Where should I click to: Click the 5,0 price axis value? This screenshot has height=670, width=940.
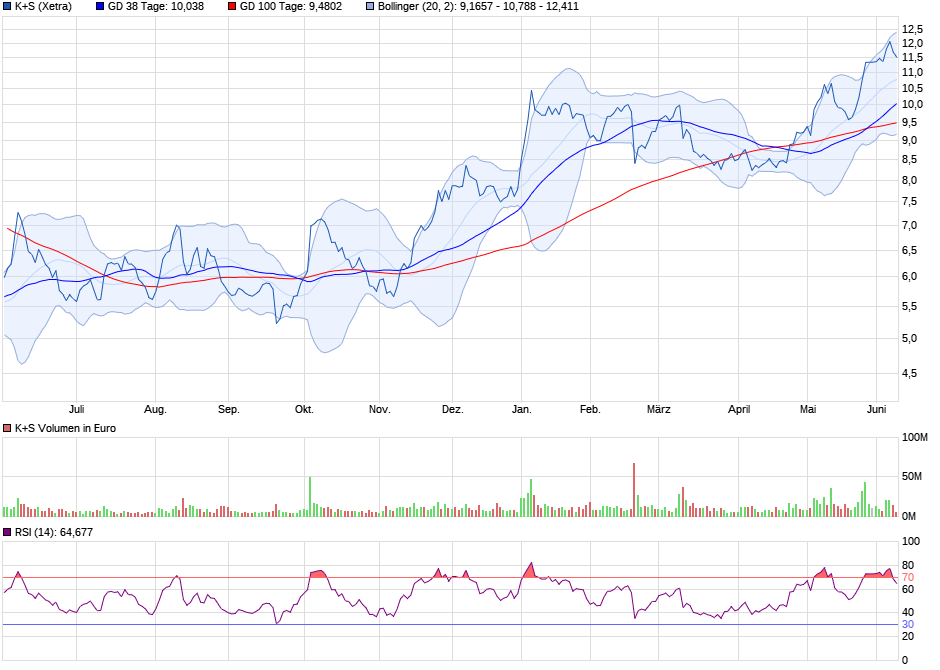[909, 338]
